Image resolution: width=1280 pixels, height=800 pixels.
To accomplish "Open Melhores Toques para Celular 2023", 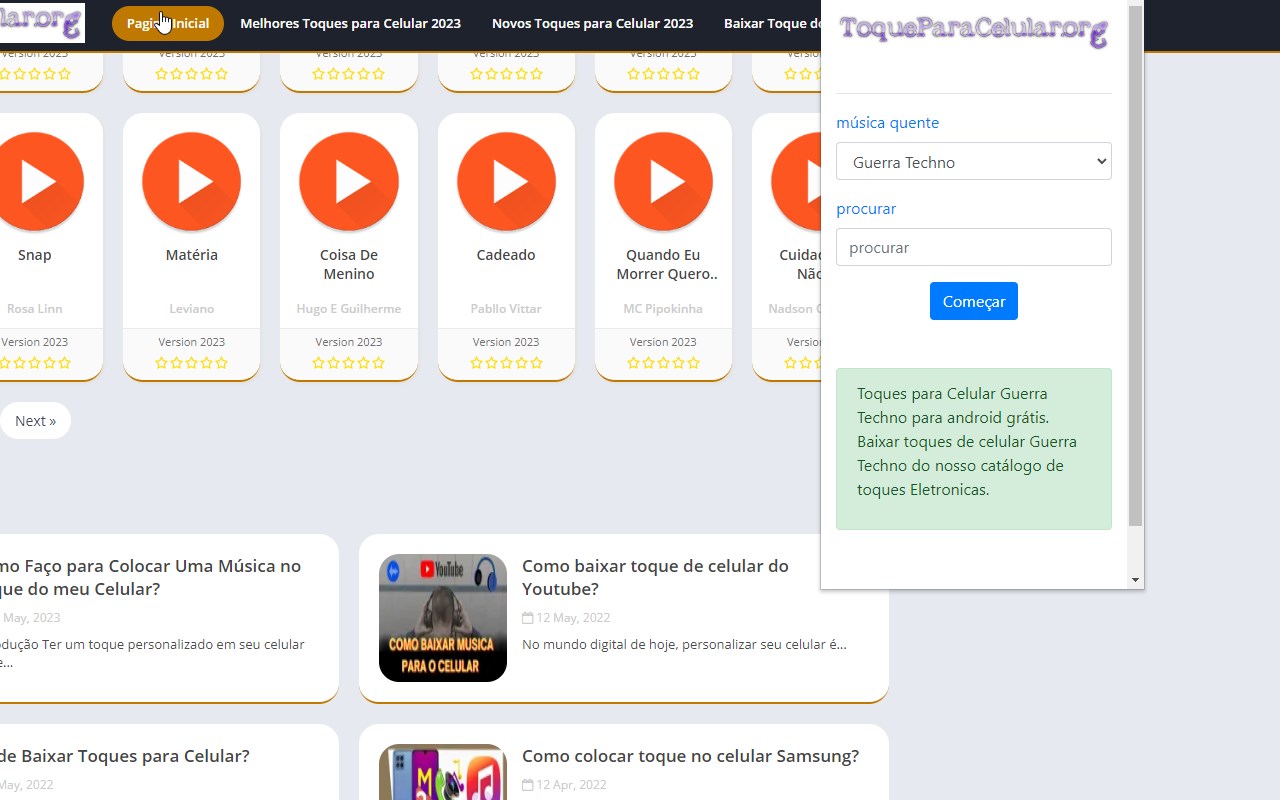I will click(x=351, y=23).
